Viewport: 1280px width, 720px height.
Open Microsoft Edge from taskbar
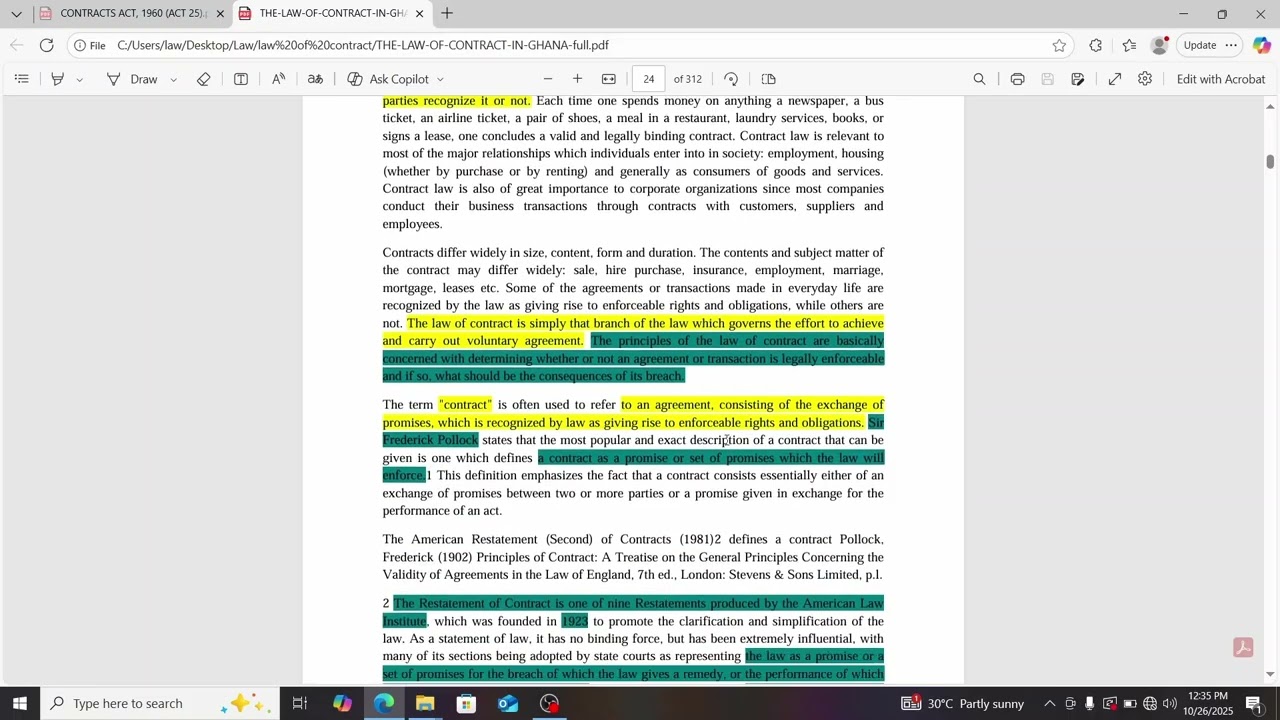tap(384, 703)
